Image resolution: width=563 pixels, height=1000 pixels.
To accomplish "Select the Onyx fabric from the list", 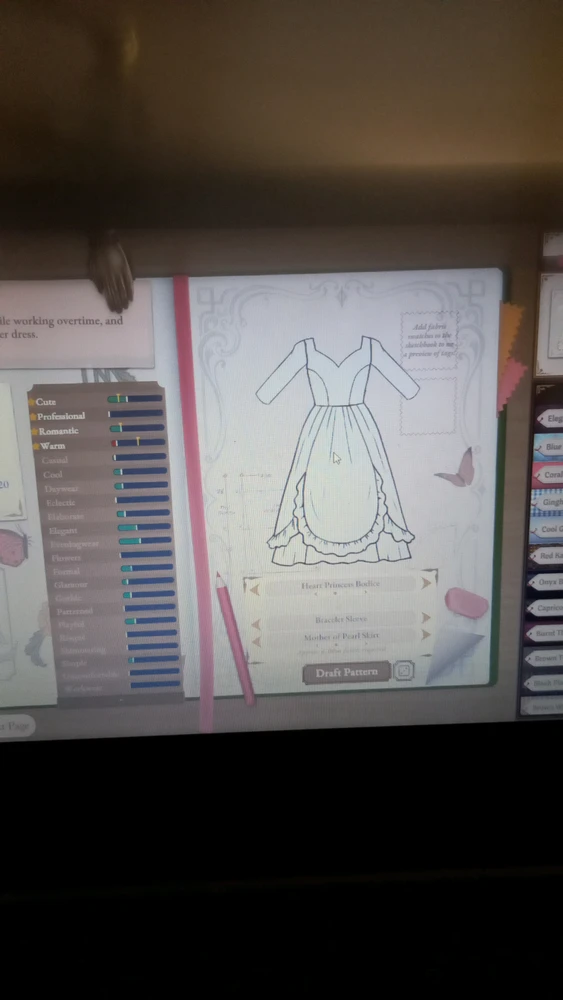I will click(545, 582).
